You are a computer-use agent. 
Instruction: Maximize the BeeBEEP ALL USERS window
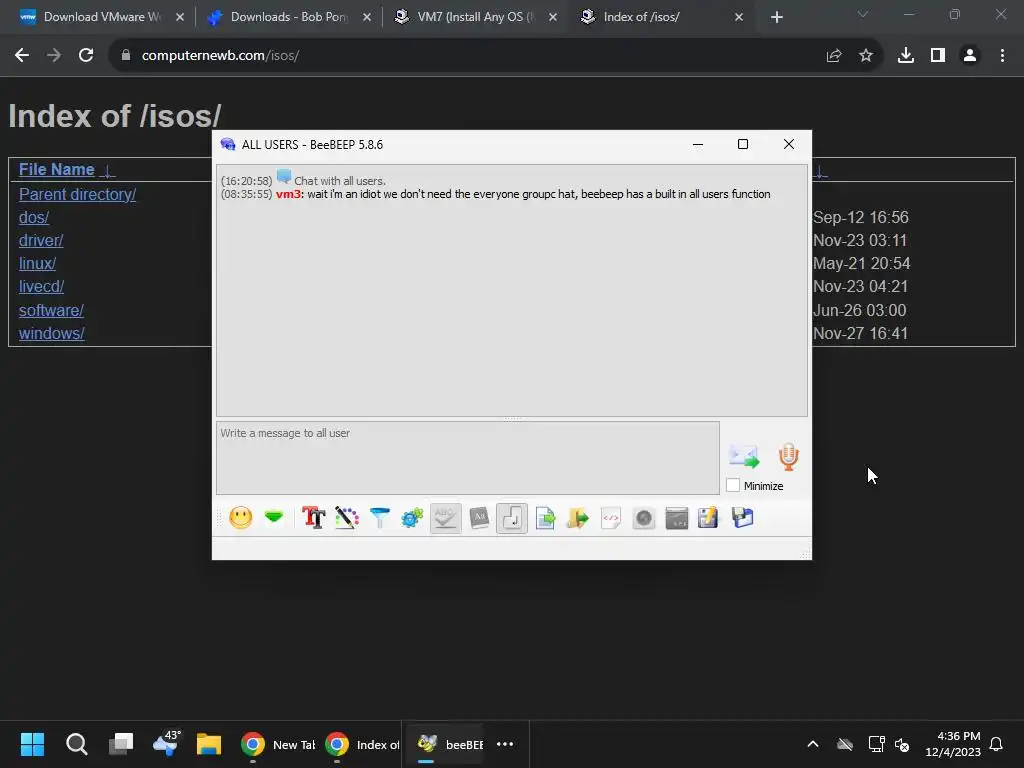[x=743, y=144]
